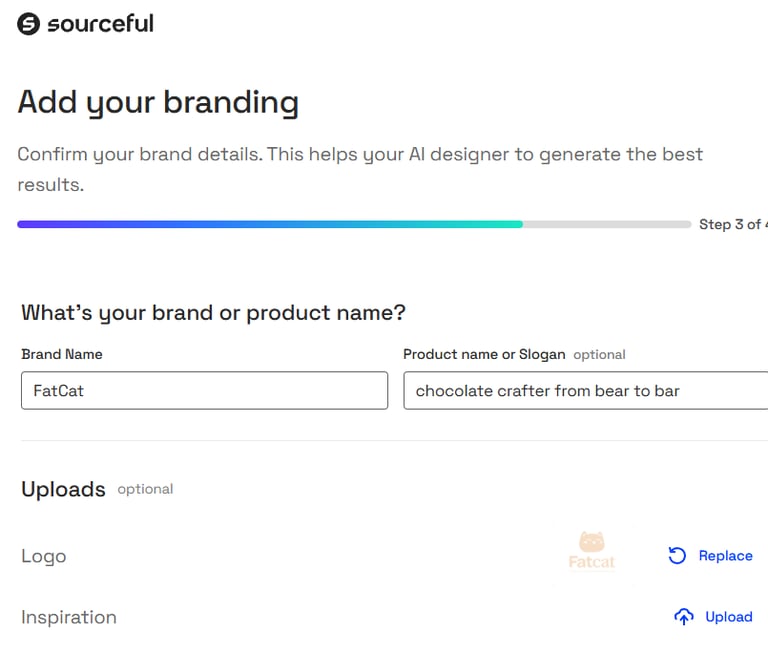Click the cloud upload arrow icon
This screenshot has width=768, height=653.
click(x=684, y=617)
